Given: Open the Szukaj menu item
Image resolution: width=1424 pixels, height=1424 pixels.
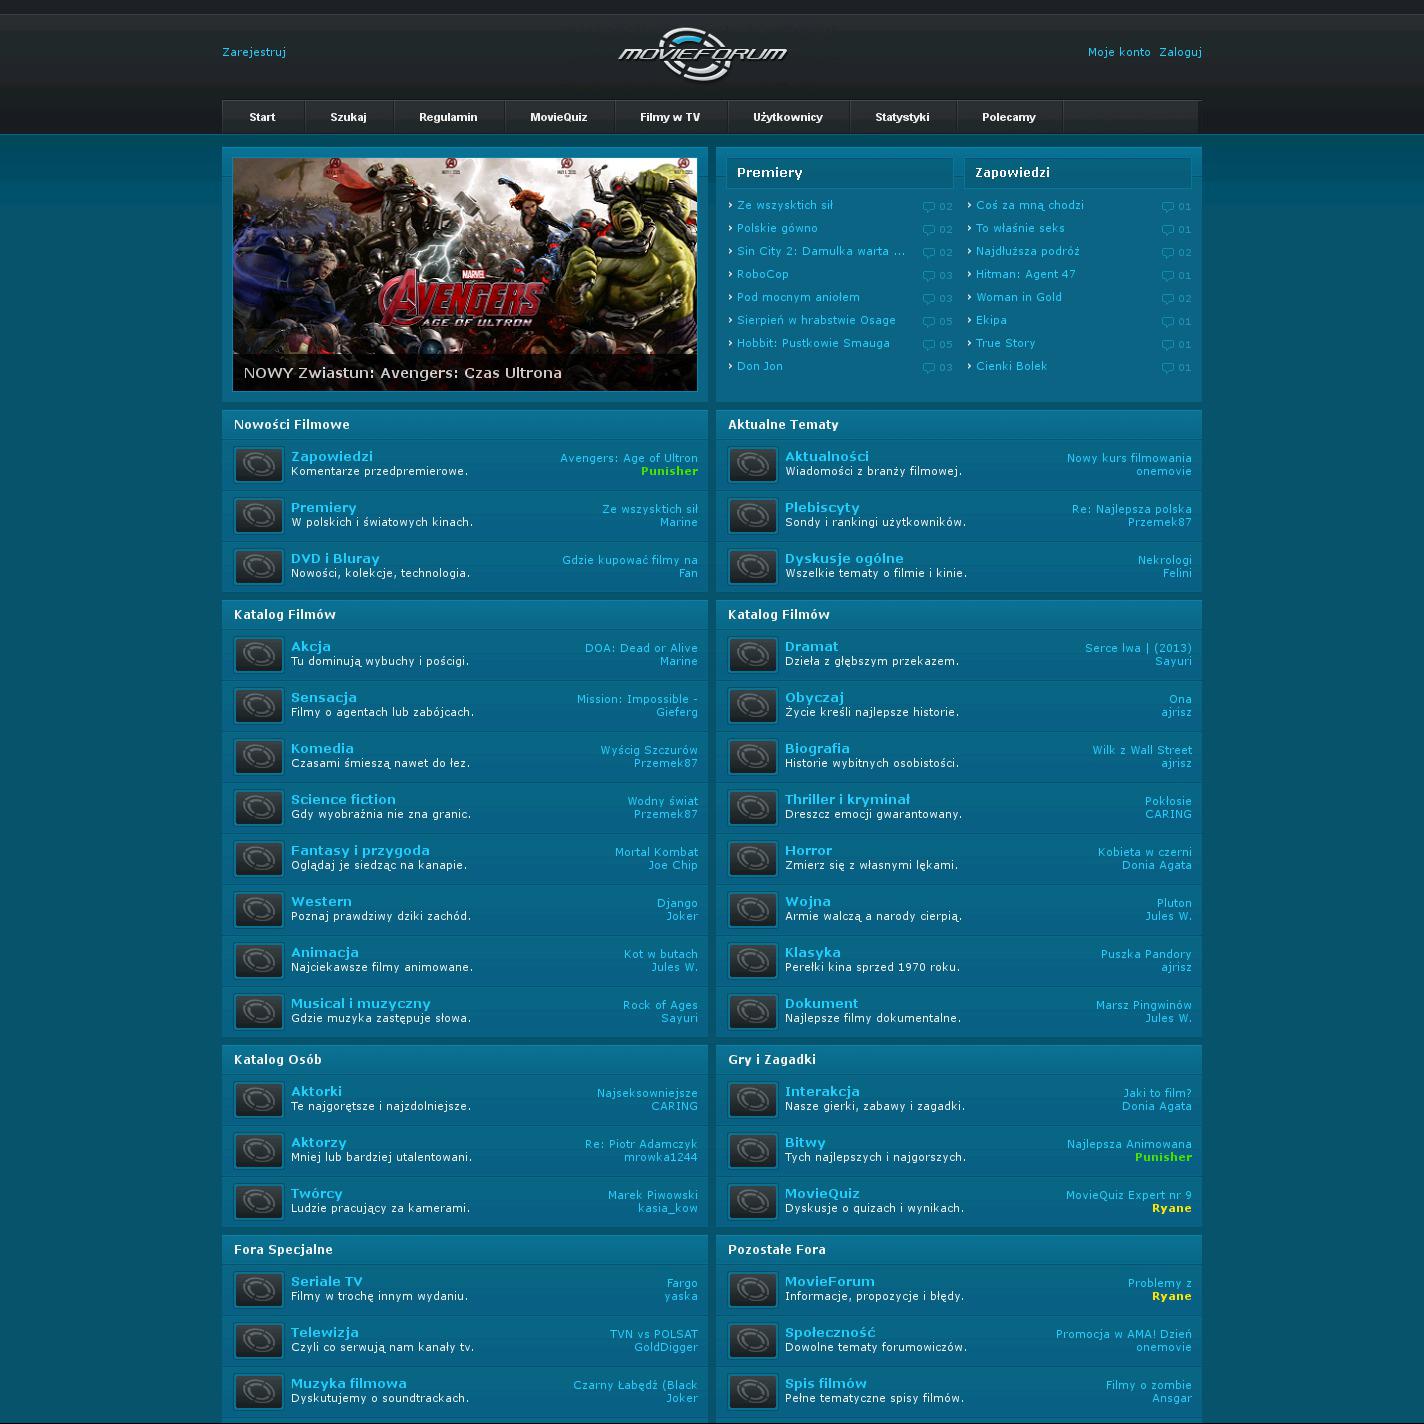Looking at the screenshot, I should pos(348,117).
